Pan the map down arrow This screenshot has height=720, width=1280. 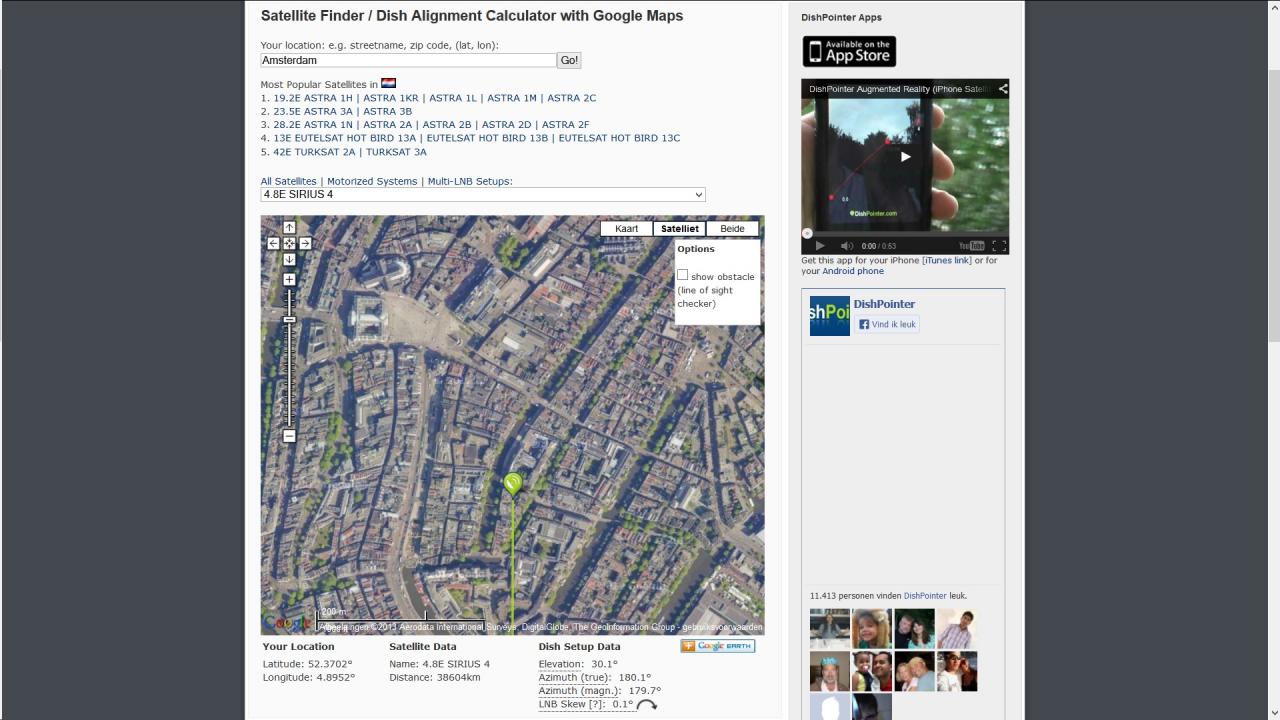point(289,259)
